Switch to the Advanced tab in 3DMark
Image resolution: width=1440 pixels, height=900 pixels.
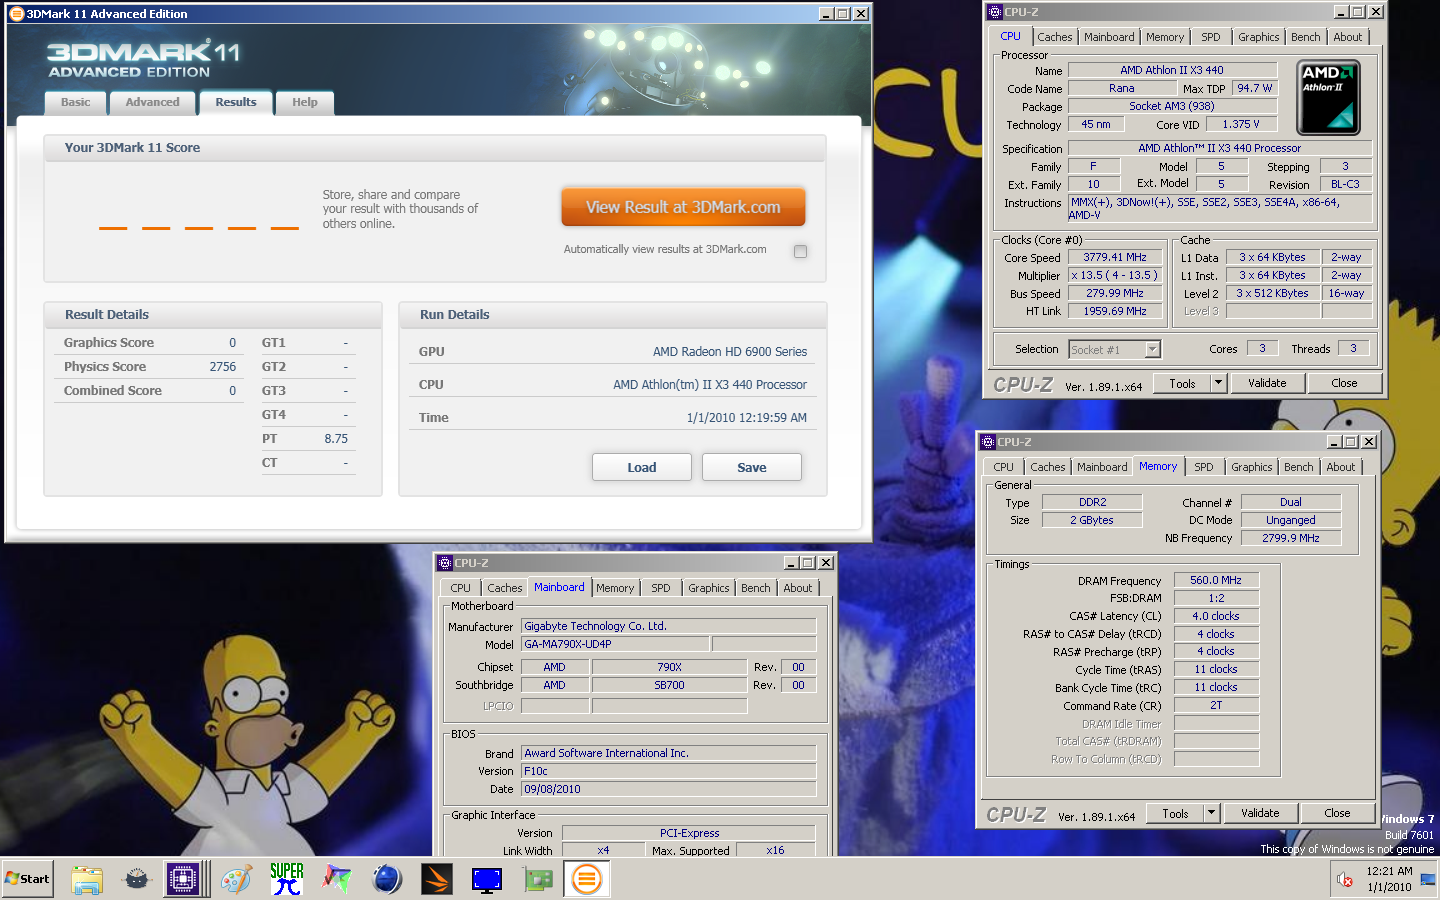(x=152, y=102)
